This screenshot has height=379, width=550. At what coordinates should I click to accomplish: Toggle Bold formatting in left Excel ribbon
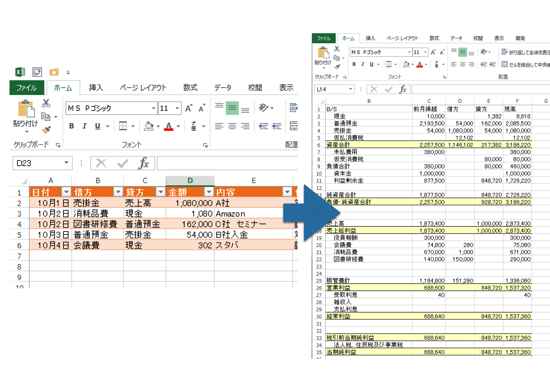(72, 126)
